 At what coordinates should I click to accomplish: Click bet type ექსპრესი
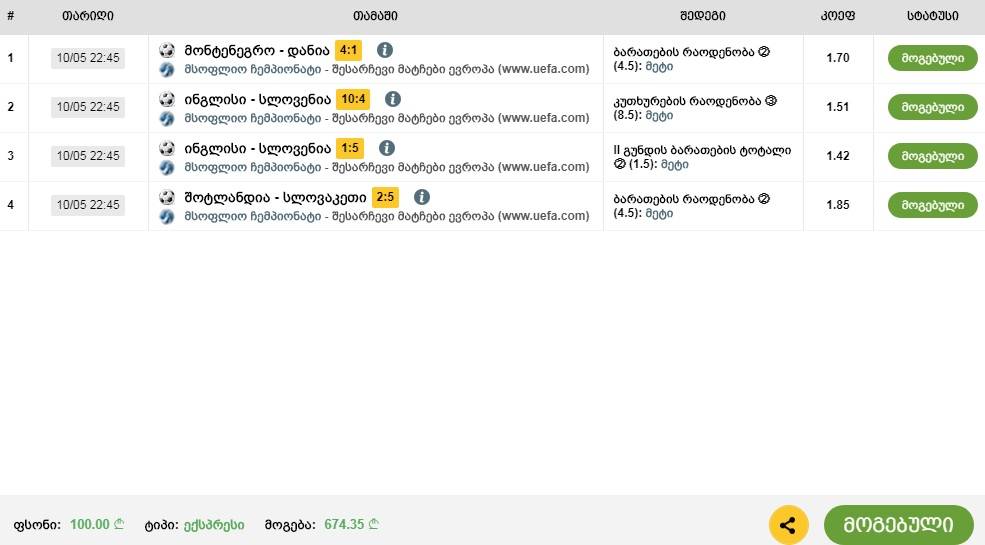(x=214, y=525)
